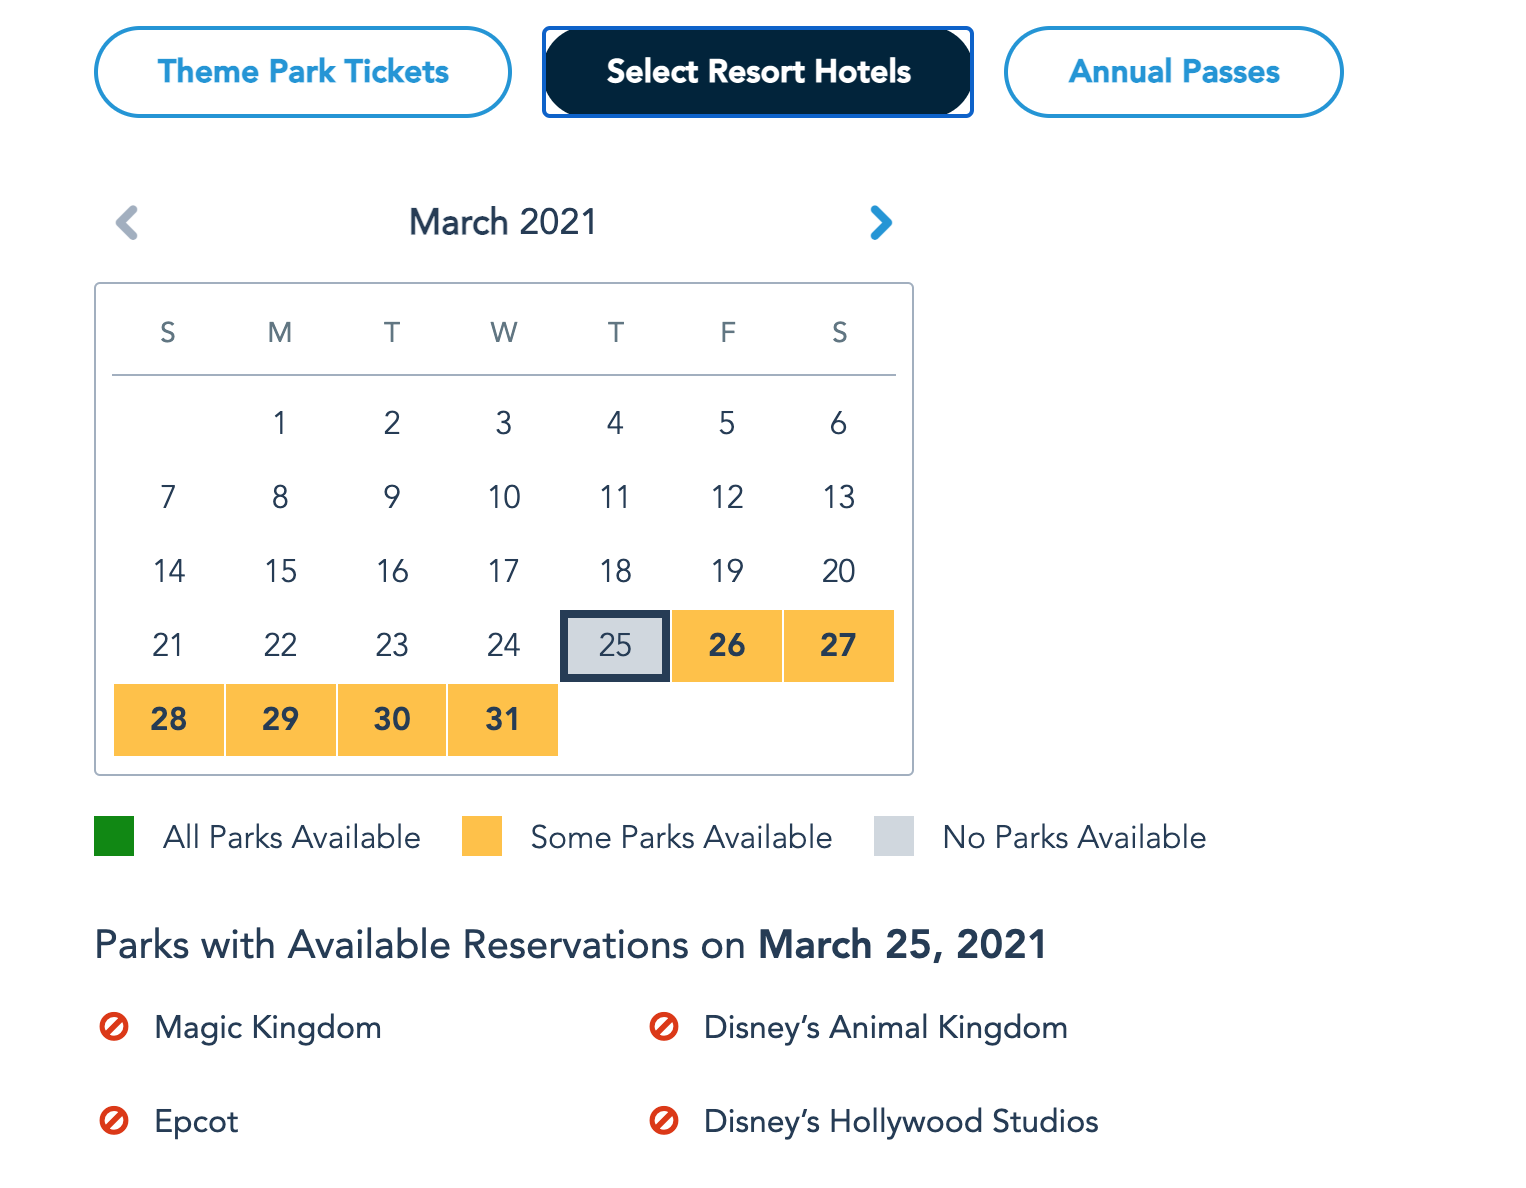Click unavailable icon beside Disney's Hollywood Studios
1526x1188 pixels.
[x=664, y=1121]
